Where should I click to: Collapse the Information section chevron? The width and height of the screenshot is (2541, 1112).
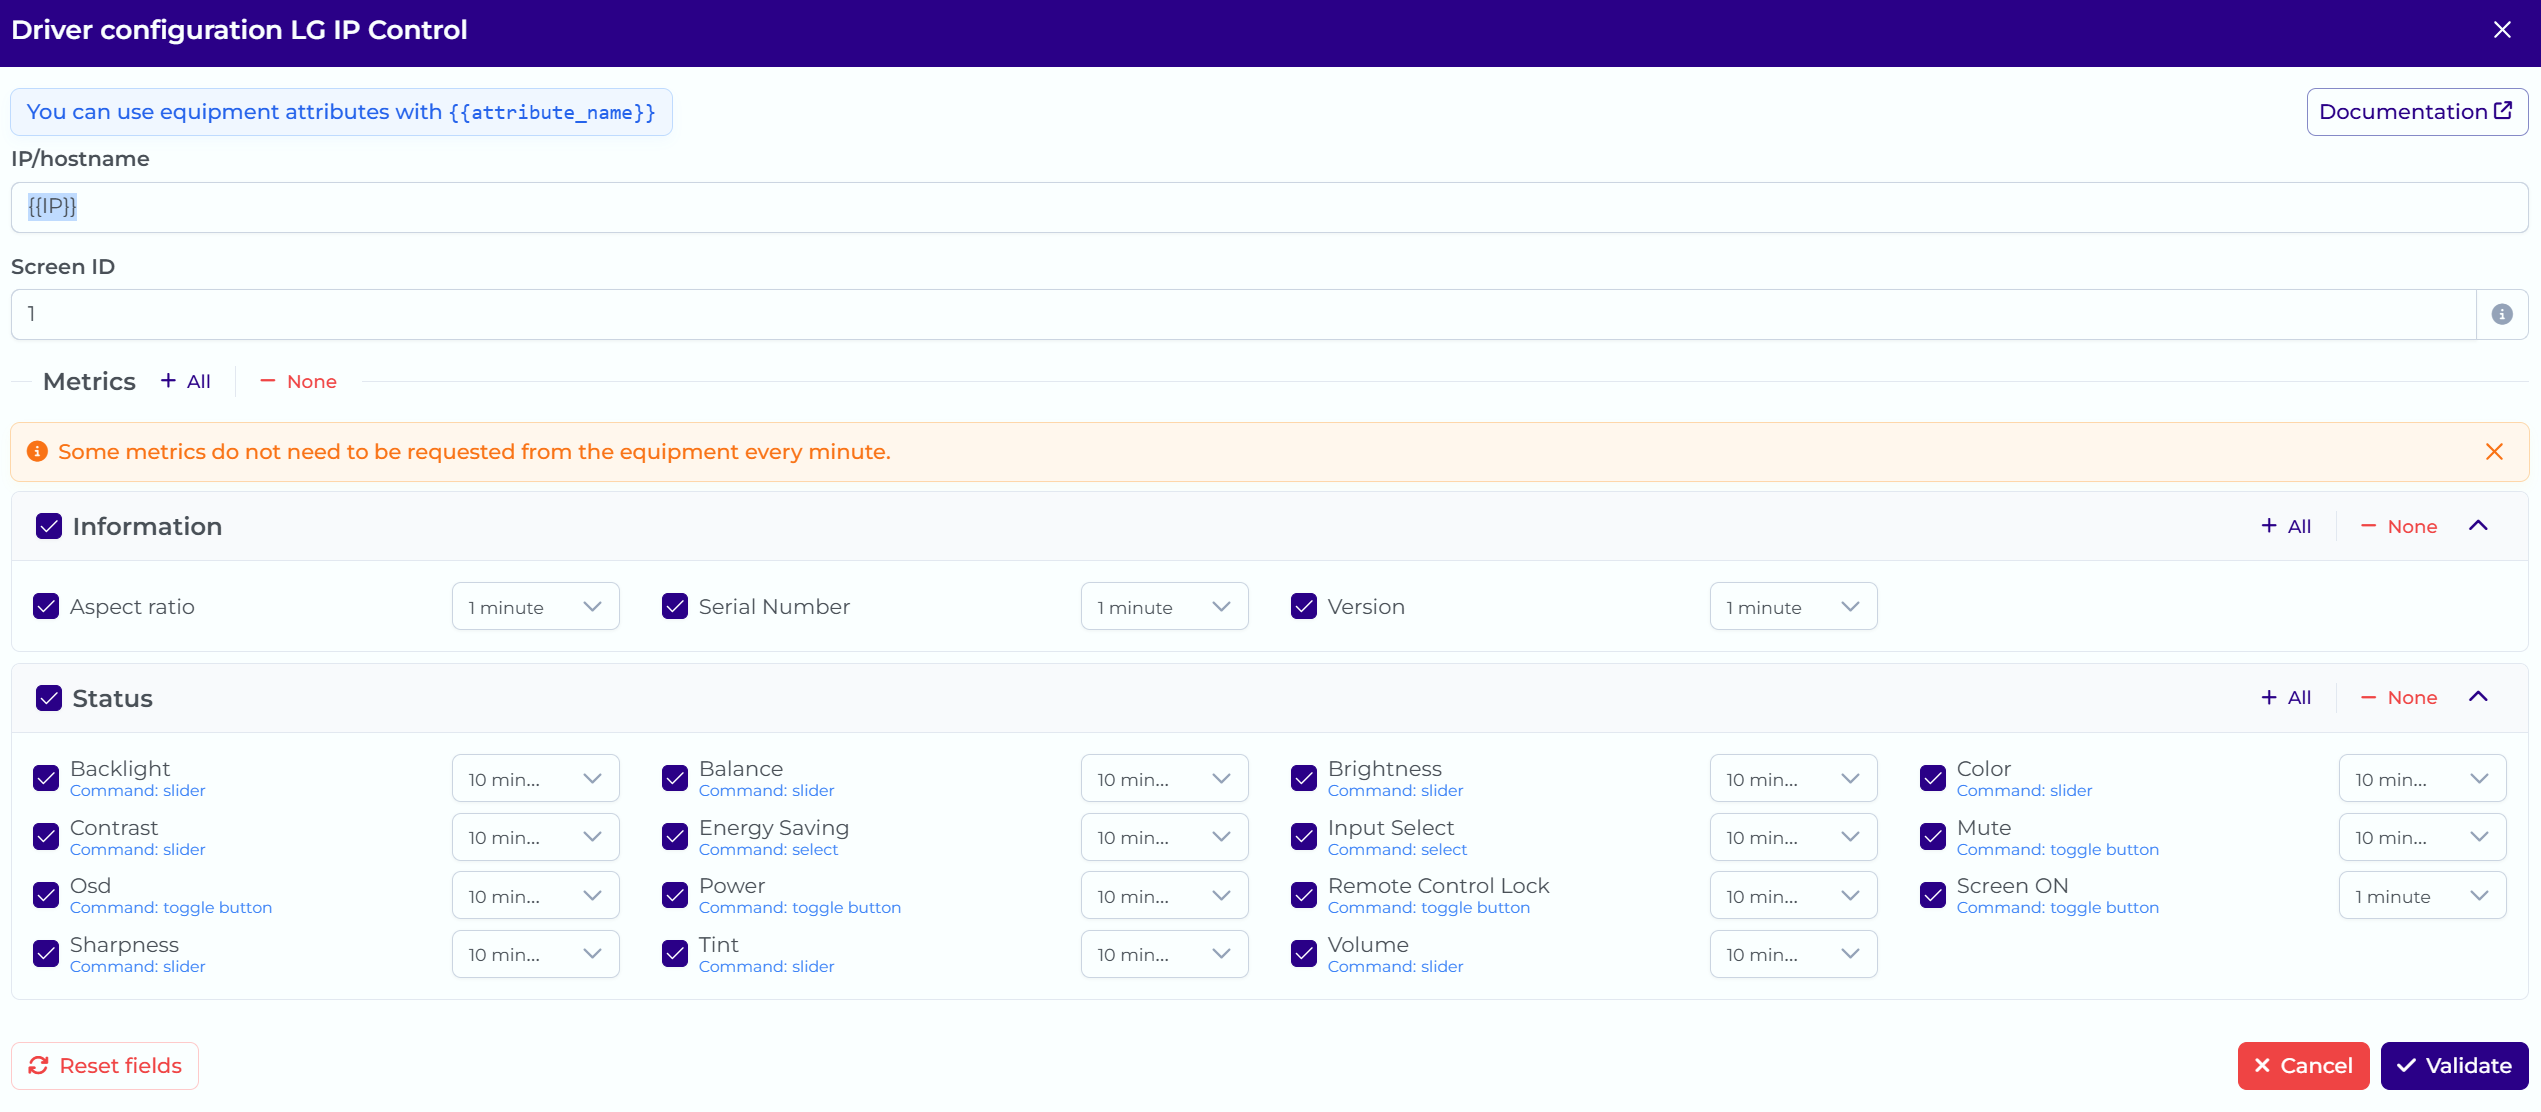coord(2478,526)
